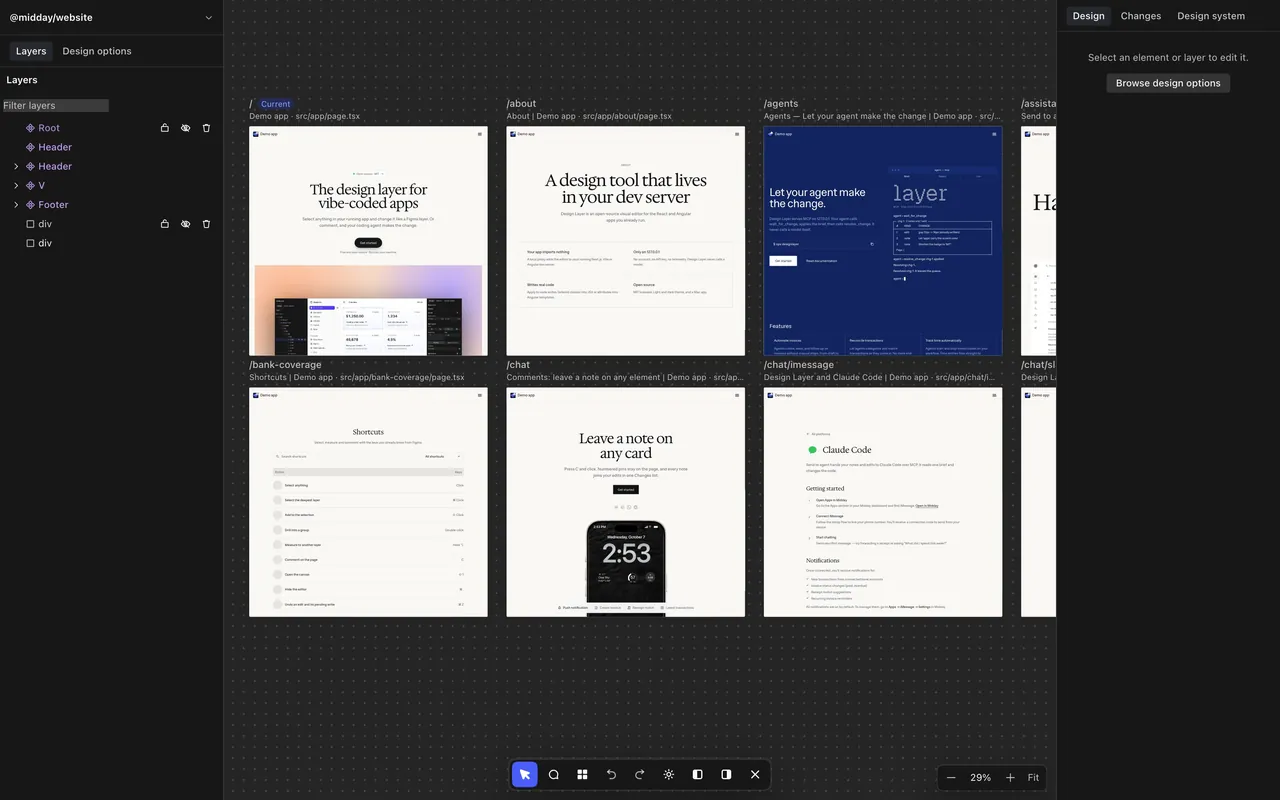1280x800 pixels.
Task: Zoom in with the plus button
Action: (x=1010, y=777)
